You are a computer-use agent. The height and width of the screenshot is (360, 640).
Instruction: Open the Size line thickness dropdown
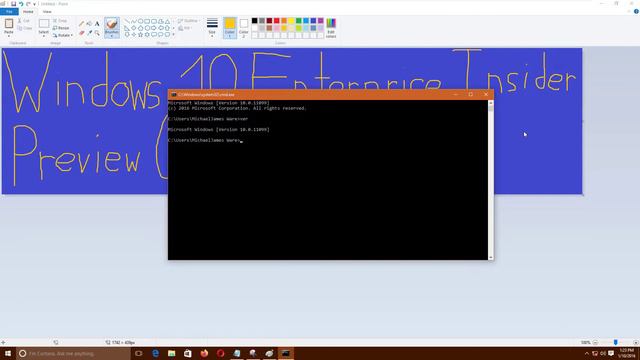(212, 28)
